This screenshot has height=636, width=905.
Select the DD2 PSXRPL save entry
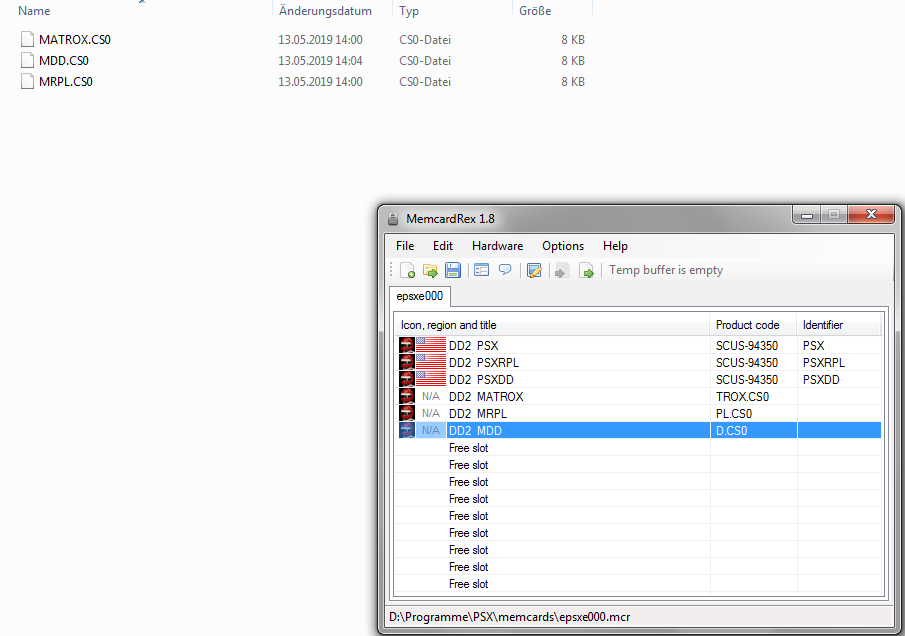(483, 362)
